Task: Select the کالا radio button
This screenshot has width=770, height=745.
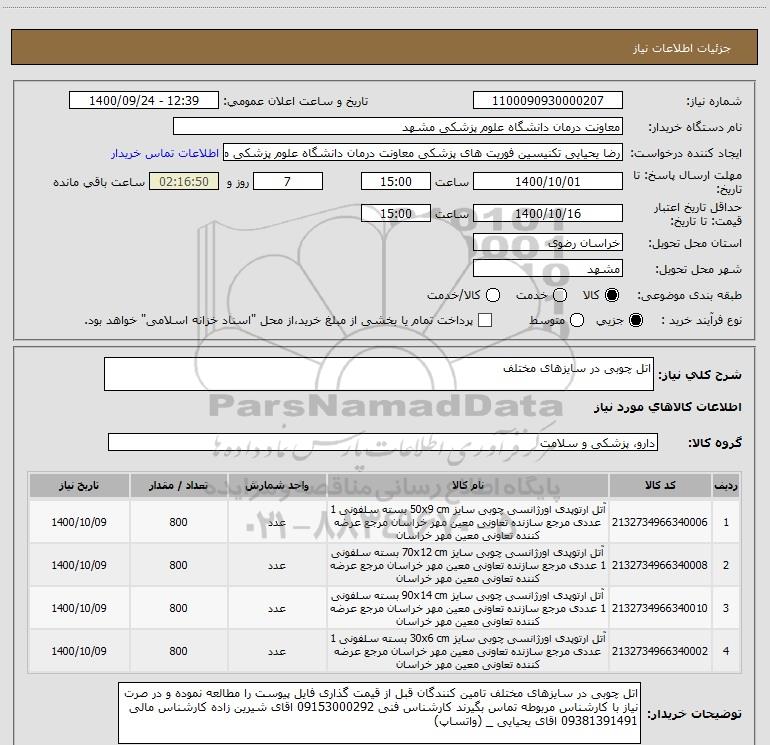Action: (612, 296)
